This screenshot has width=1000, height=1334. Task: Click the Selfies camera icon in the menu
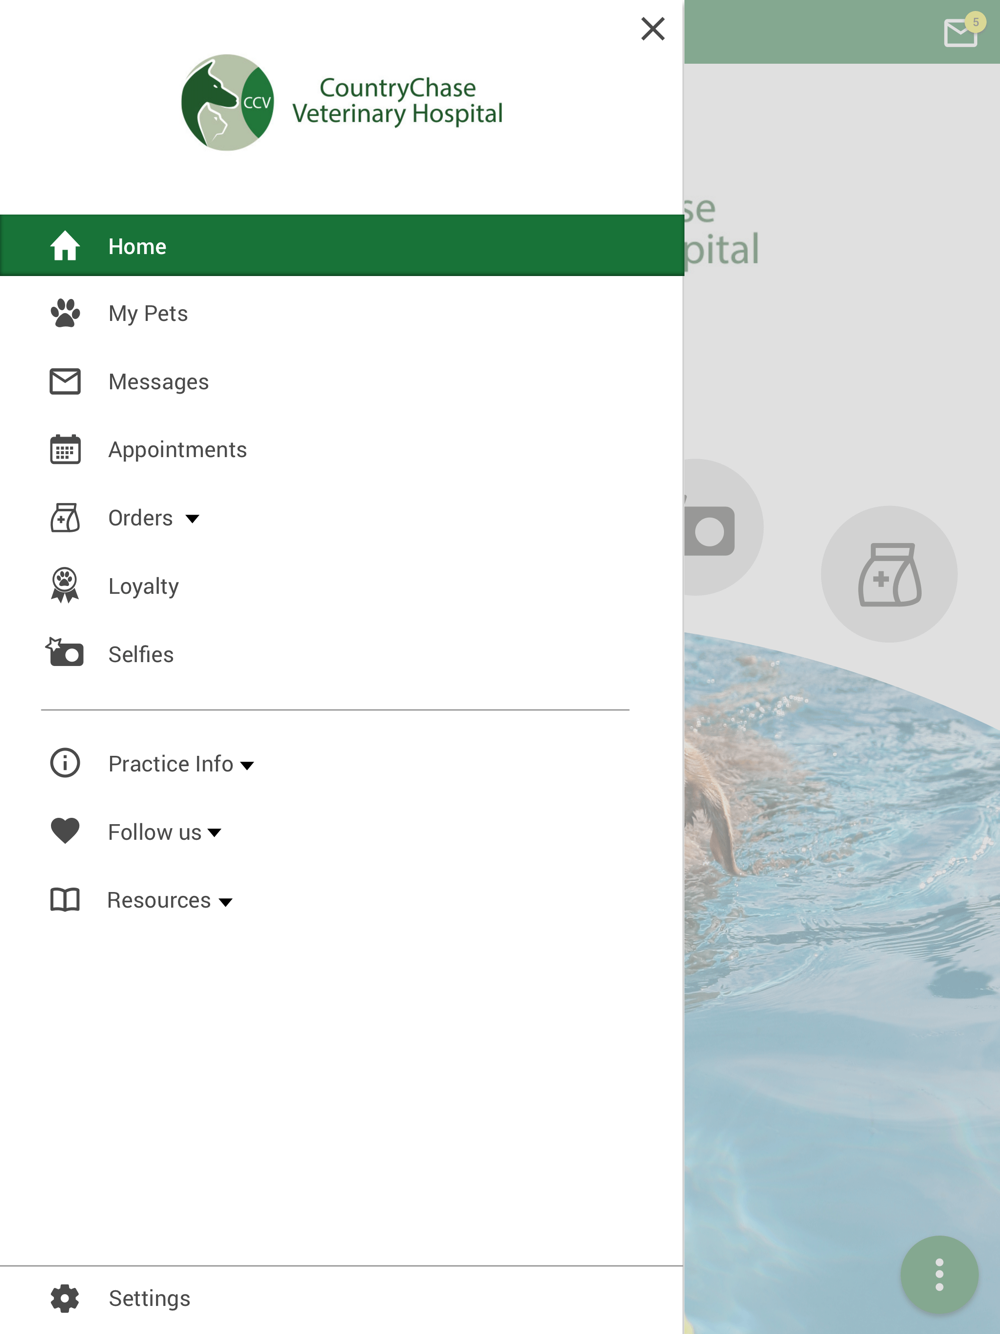[65, 653]
